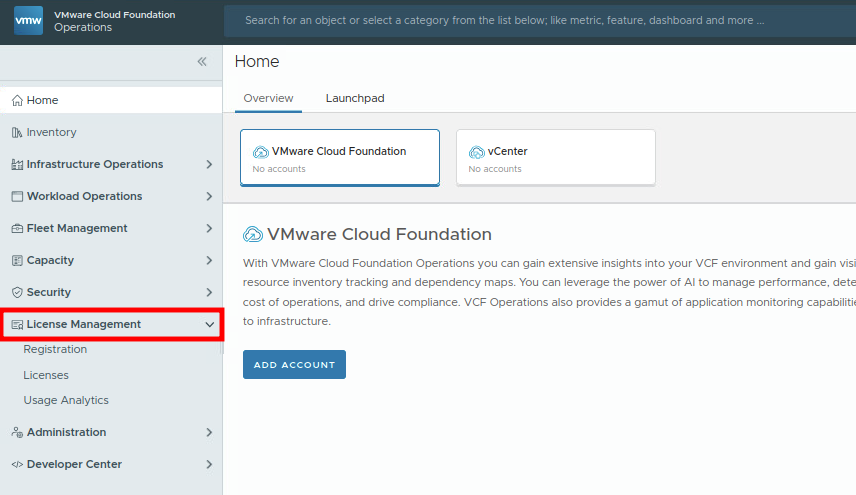Click 'No accounts' under VMware Cloud Foundation card

point(279,169)
